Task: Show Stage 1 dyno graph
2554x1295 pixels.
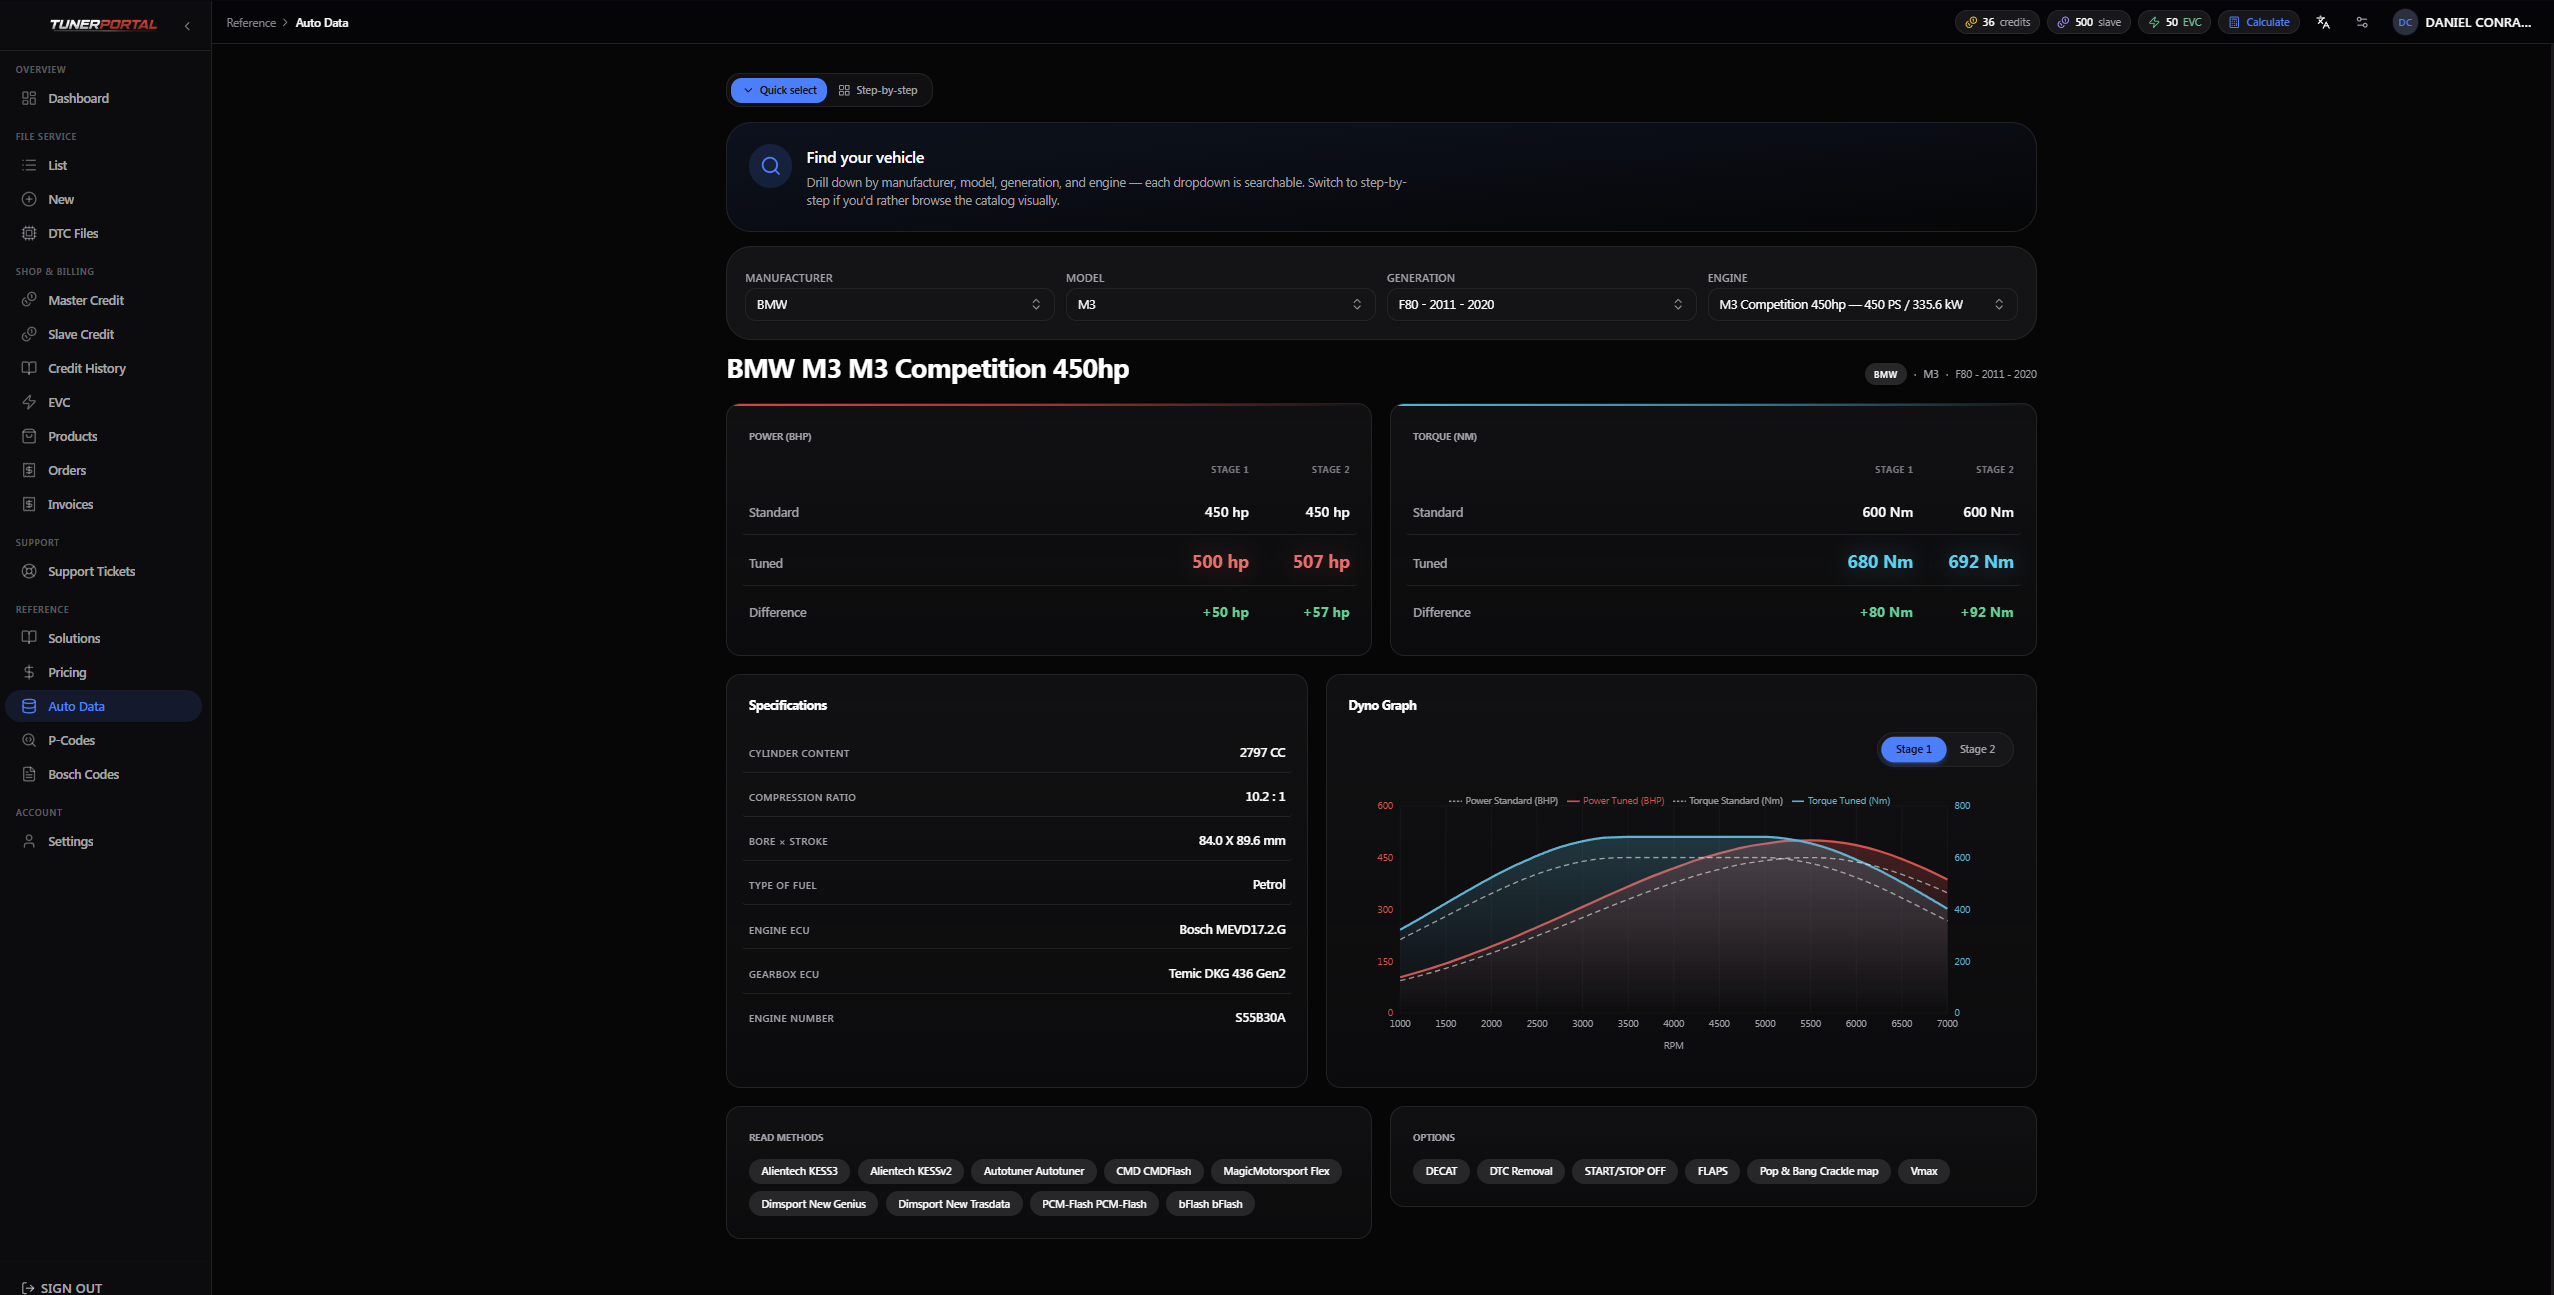Action: 1913,749
